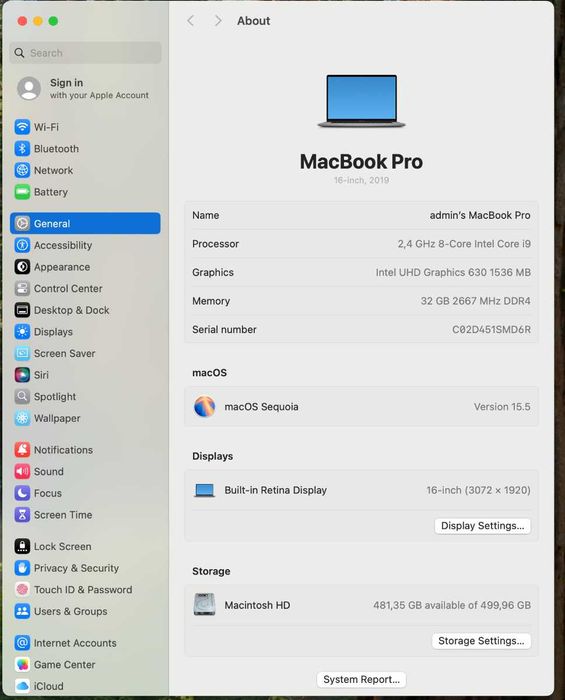This screenshot has width=565, height=700.
Task: Open the Desktop & Dock icon
Action: (x=22, y=310)
